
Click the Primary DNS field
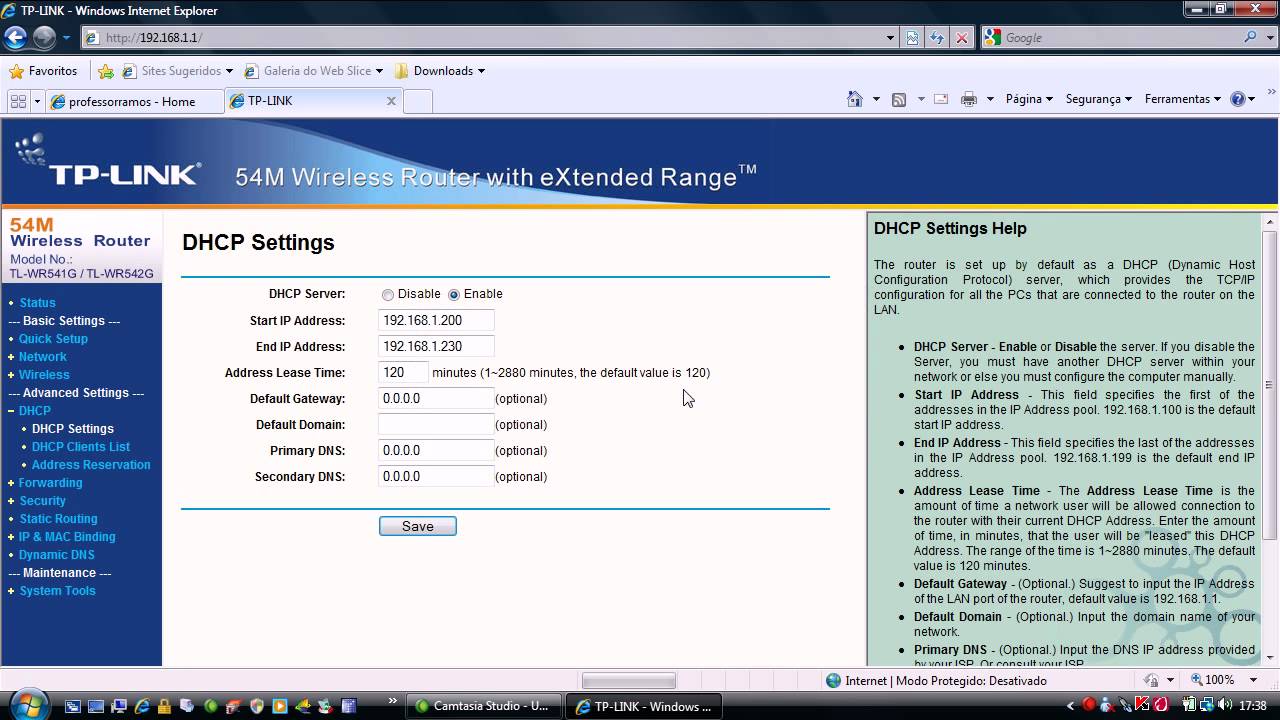[x=436, y=451]
